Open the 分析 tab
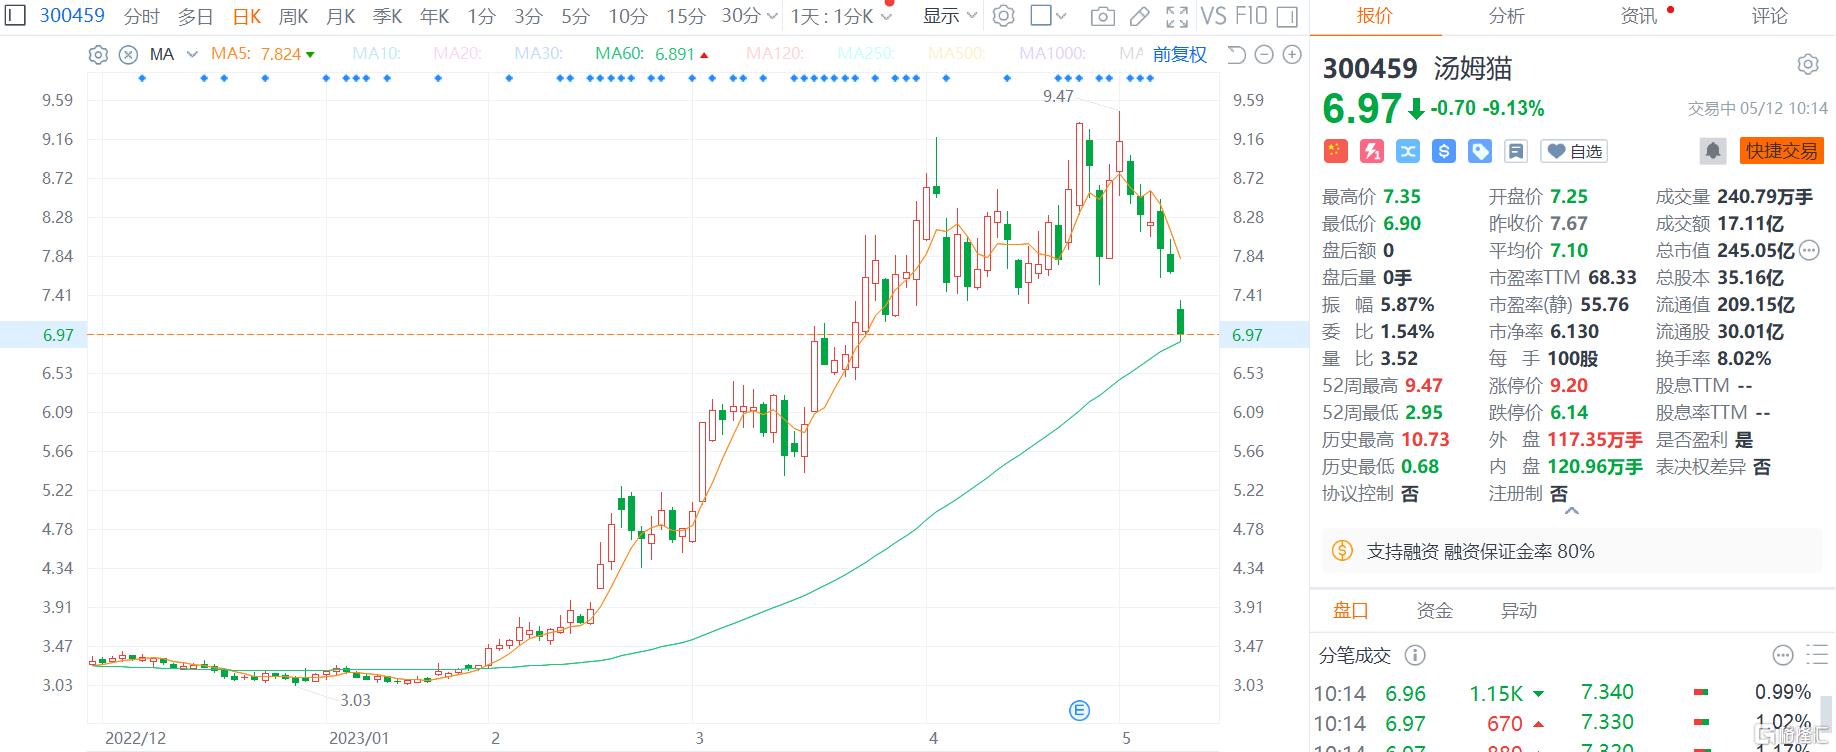The height and width of the screenshot is (752, 1836). click(x=1506, y=16)
